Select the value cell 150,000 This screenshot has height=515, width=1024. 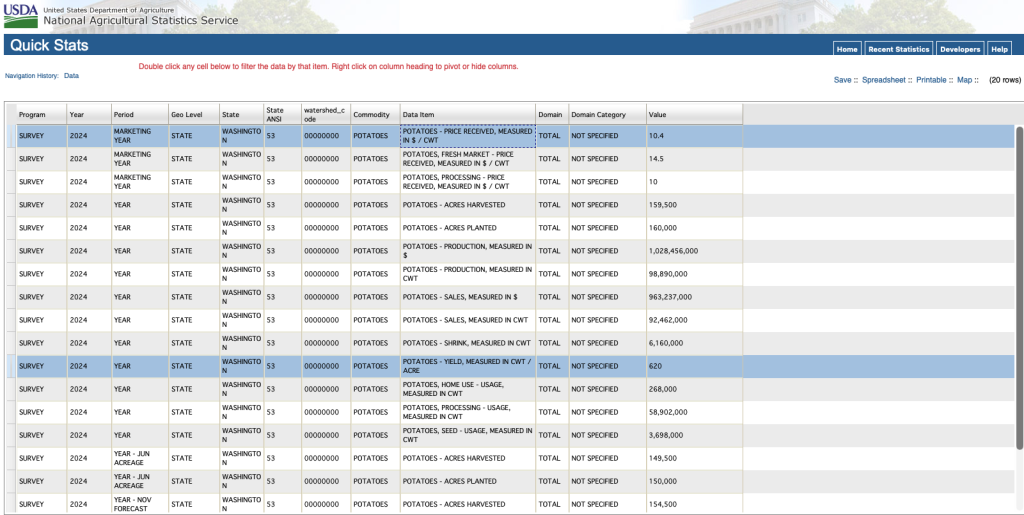pos(694,481)
